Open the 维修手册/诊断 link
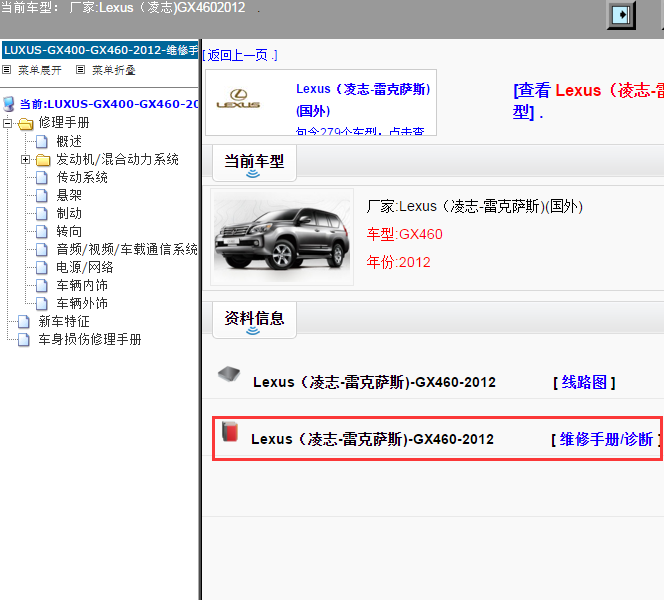This screenshot has height=600, width=664. (x=606, y=440)
